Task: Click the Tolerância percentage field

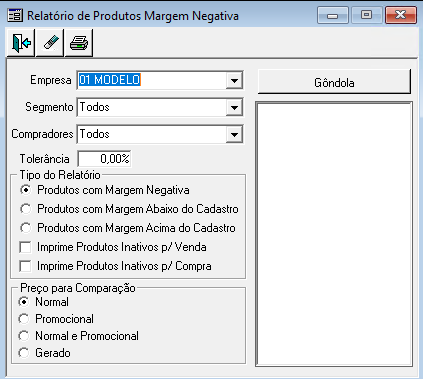Action: [x=104, y=159]
